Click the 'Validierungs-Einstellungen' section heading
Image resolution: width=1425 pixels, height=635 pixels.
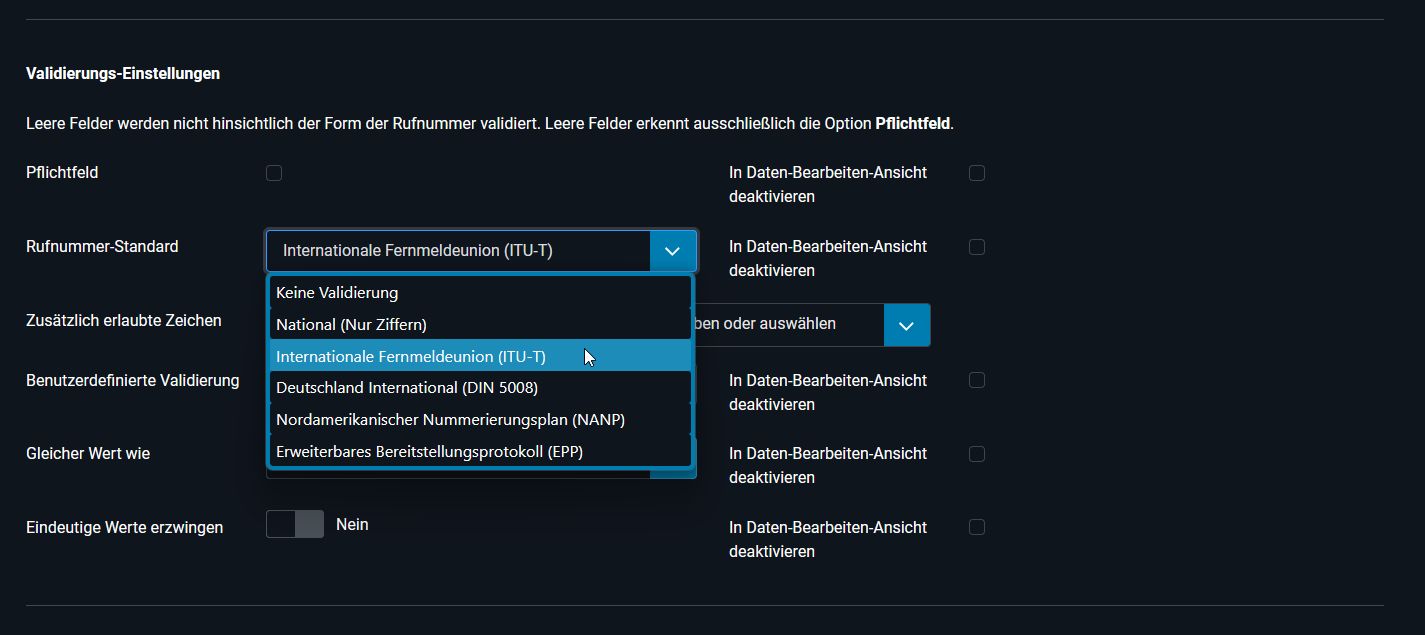click(123, 74)
